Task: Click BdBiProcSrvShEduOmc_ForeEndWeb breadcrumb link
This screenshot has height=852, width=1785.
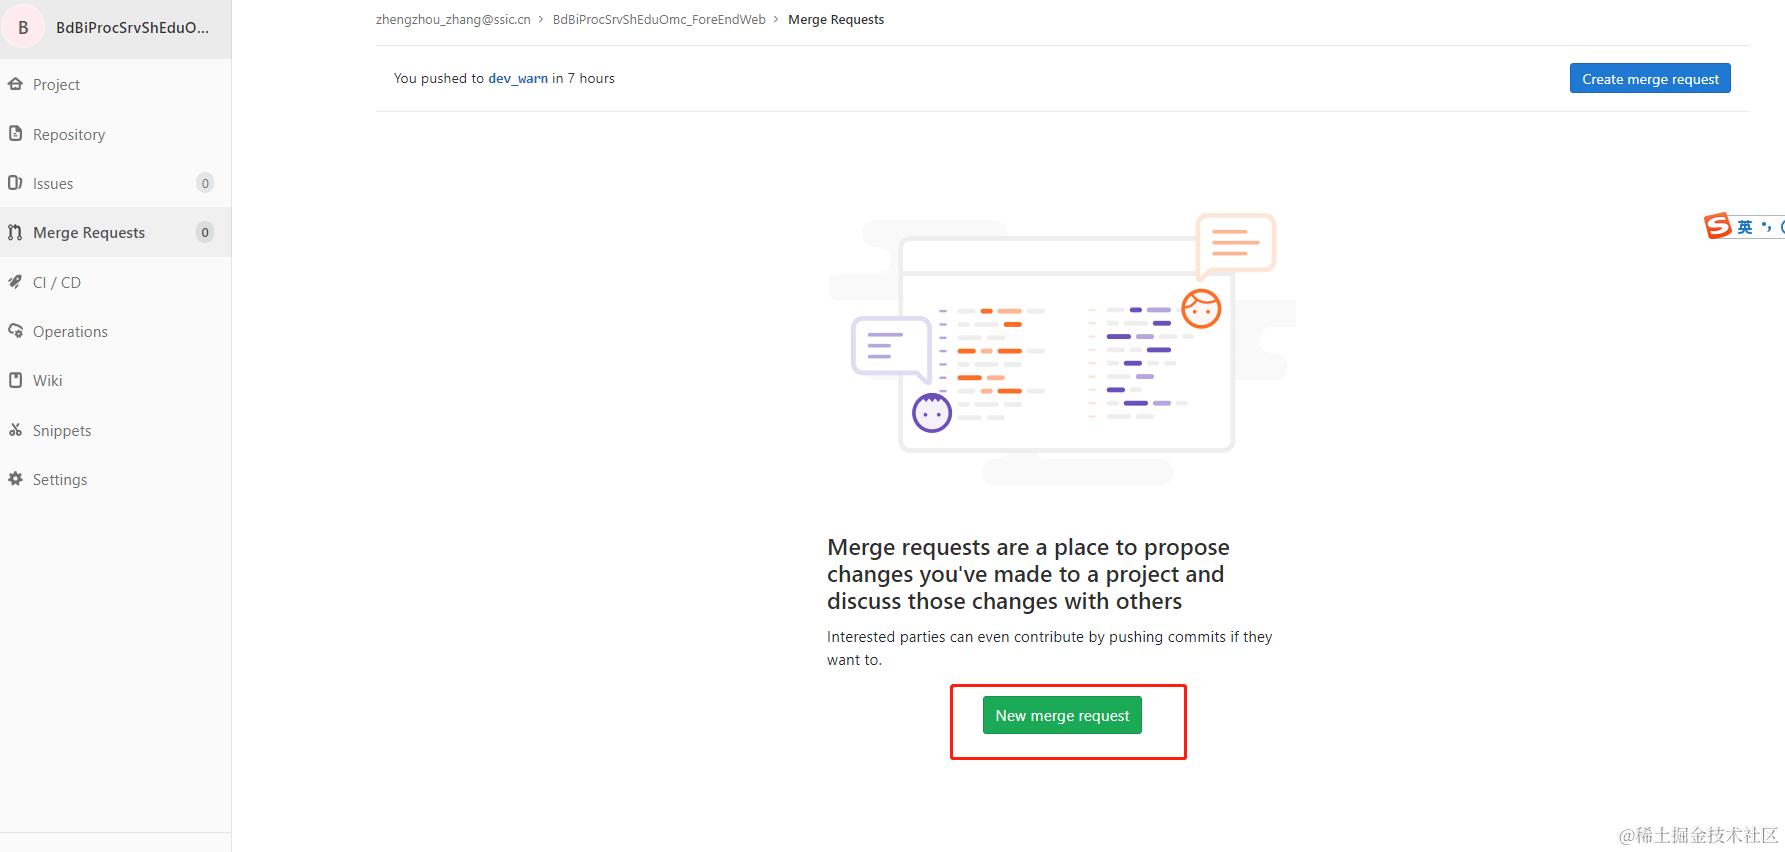Action: click(659, 19)
